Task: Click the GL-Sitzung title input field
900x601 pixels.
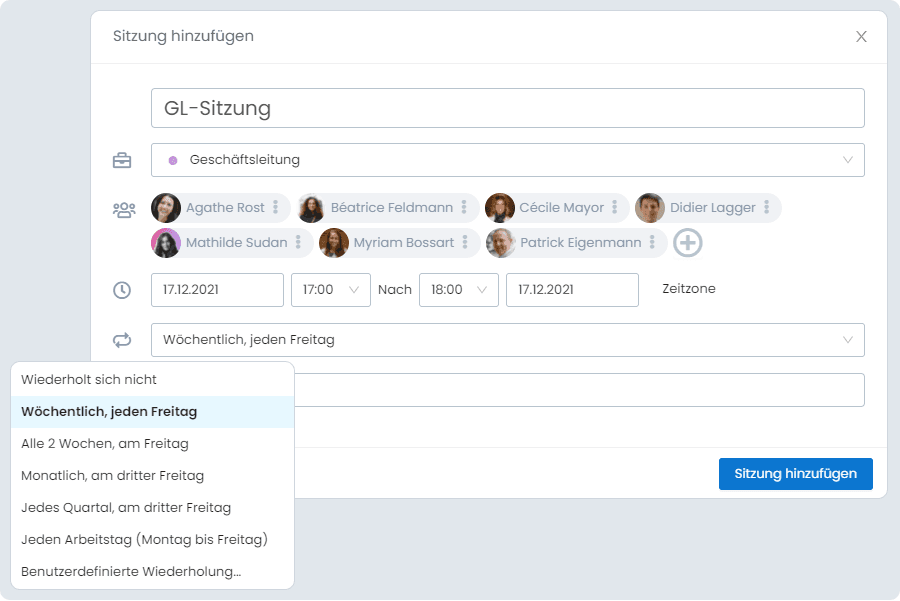Action: click(x=507, y=108)
